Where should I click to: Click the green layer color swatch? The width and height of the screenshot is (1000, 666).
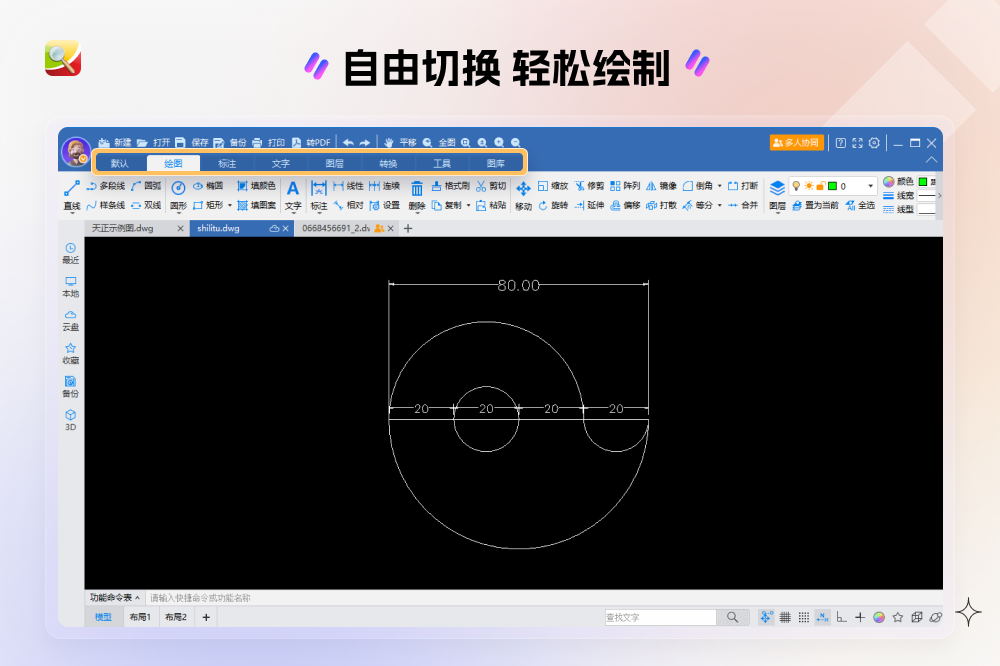(x=834, y=184)
